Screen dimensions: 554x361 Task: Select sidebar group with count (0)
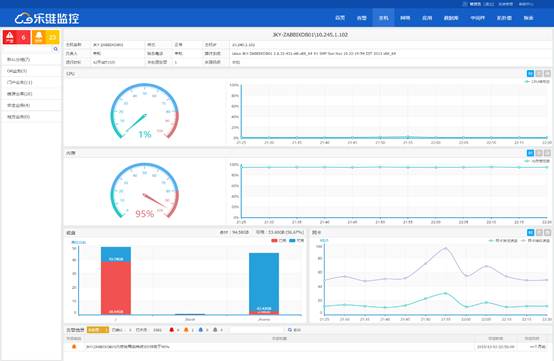tap(31, 117)
